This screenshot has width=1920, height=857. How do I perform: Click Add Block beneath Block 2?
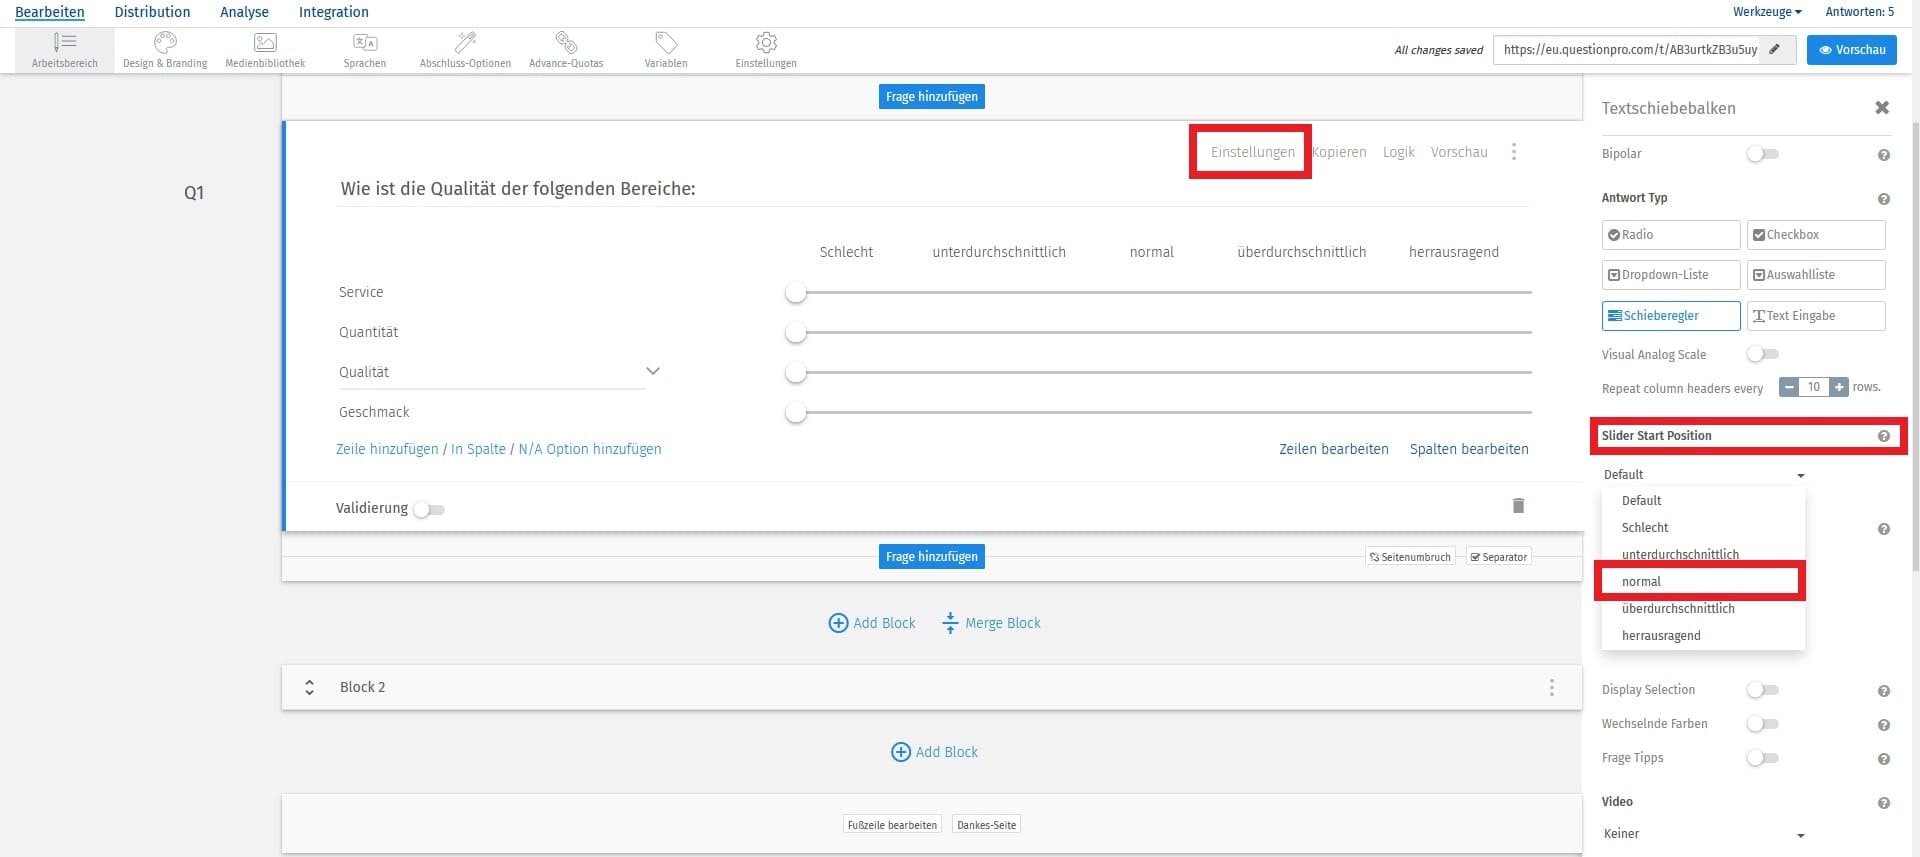click(x=934, y=752)
